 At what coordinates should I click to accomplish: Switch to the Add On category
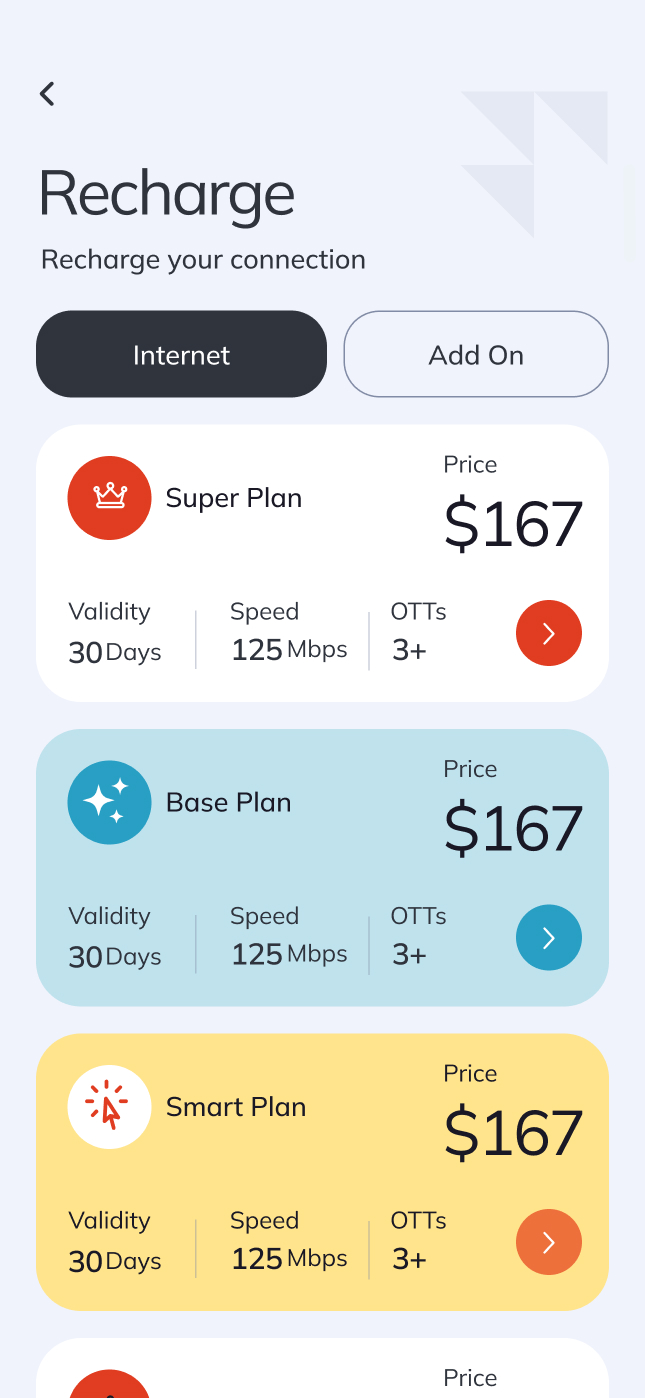click(476, 354)
